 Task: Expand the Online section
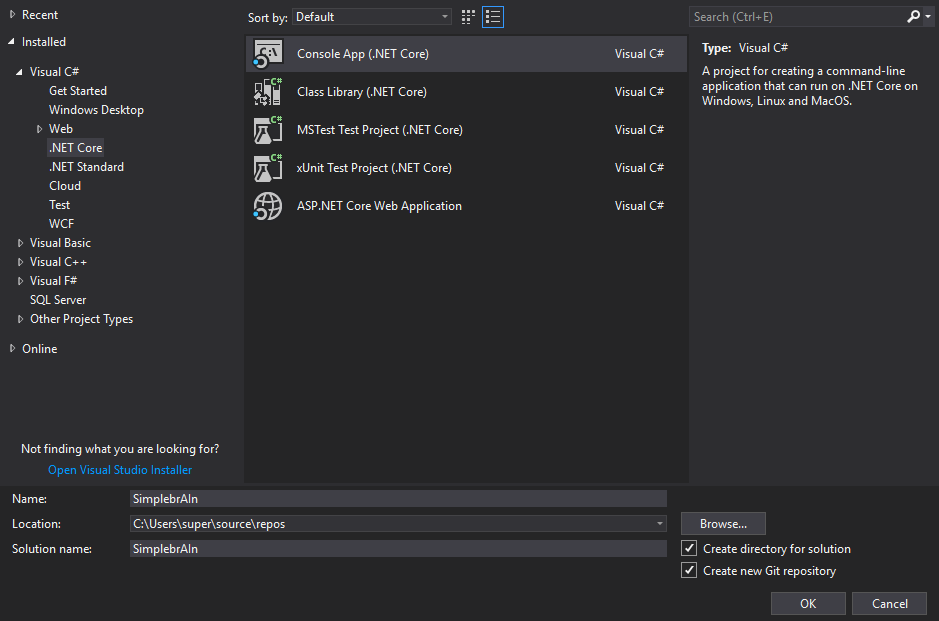click(13, 349)
